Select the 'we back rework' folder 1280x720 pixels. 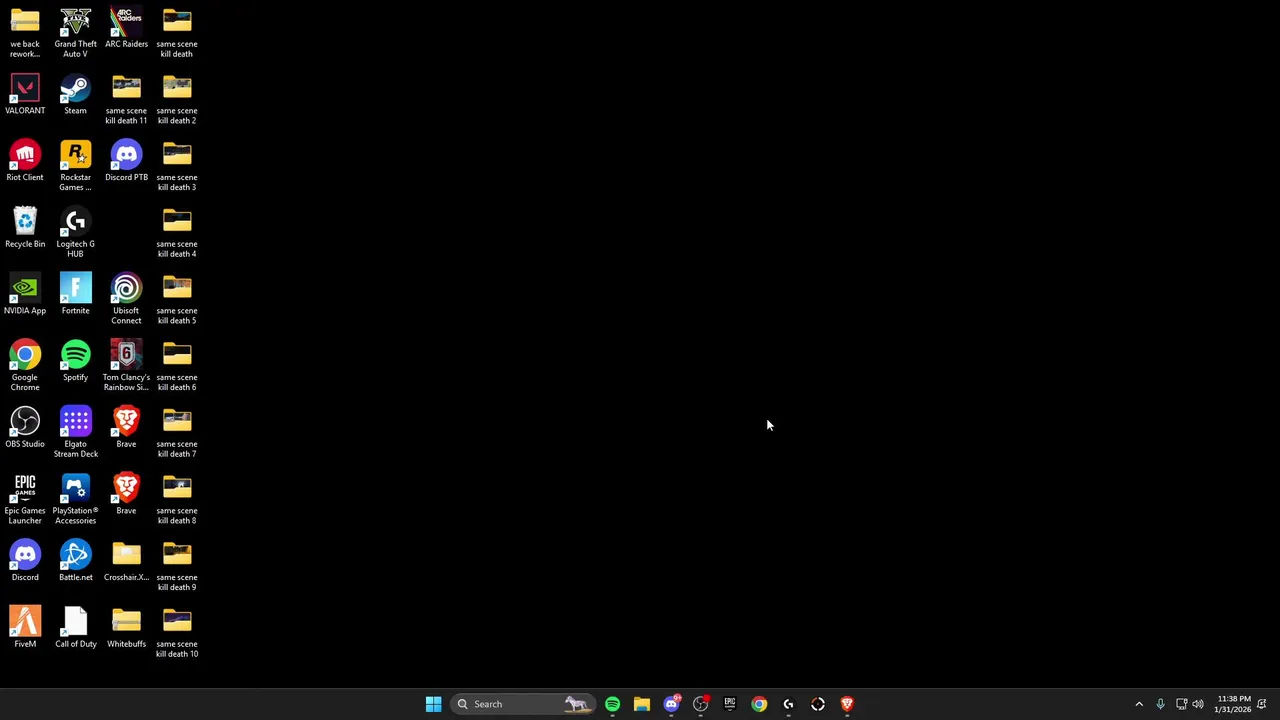click(x=25, y=33)
